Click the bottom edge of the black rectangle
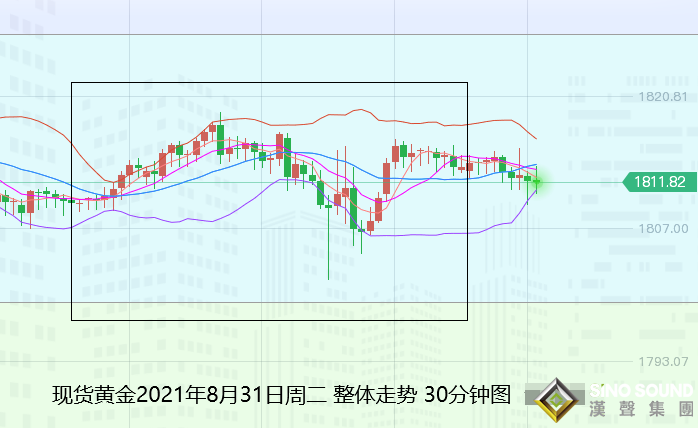This screenshot has width=698, height=428. click(270, 320)
